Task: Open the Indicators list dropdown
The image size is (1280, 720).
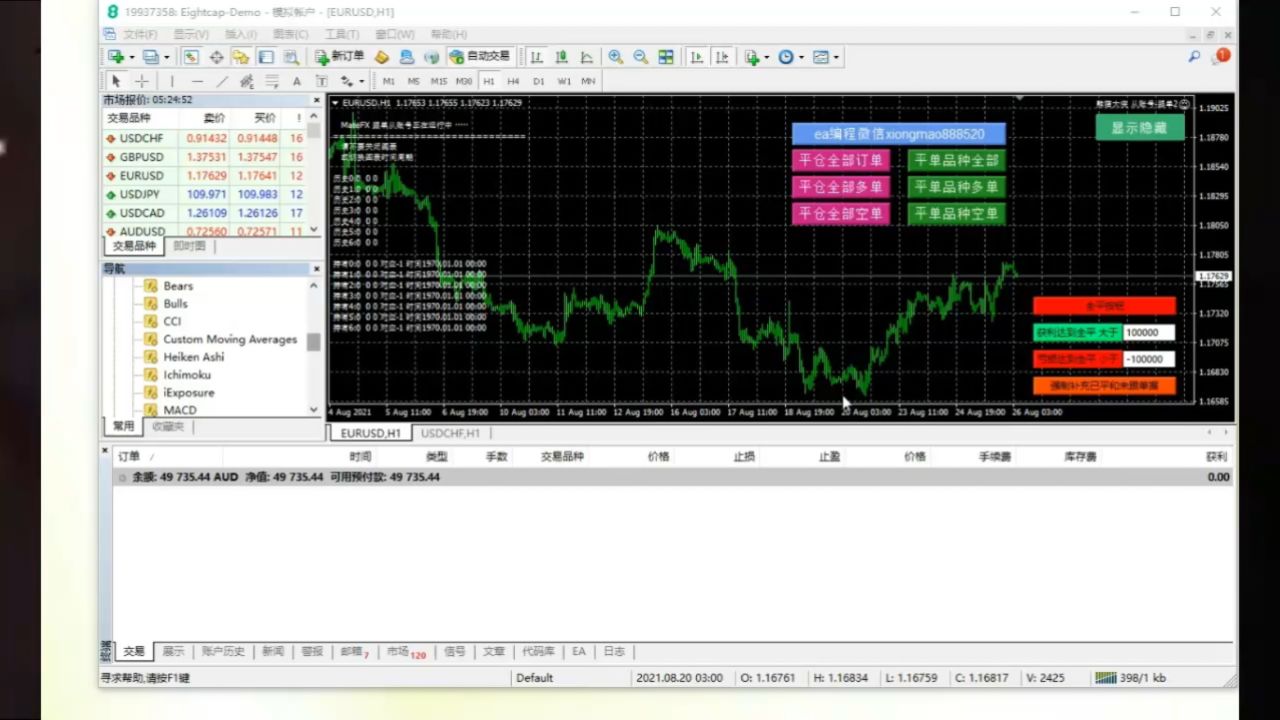Action: [757, 57]
